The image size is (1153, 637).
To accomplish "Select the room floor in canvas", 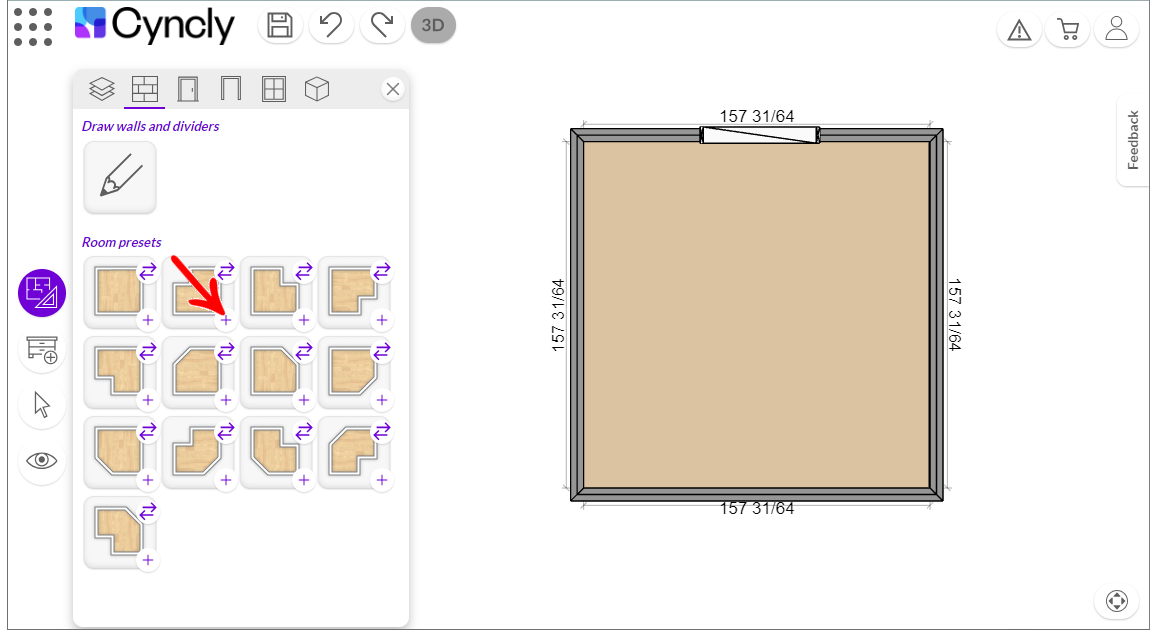I will [x=756, y=315].
